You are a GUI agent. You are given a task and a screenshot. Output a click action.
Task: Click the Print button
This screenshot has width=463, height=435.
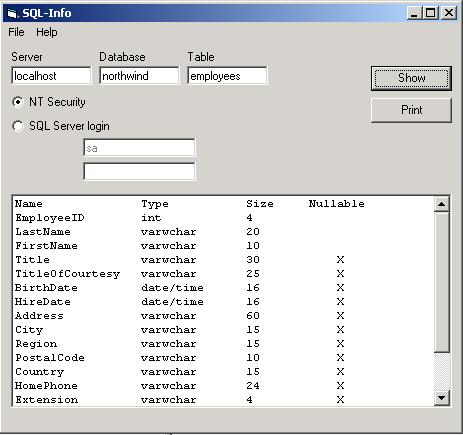(x=411, y=110)
